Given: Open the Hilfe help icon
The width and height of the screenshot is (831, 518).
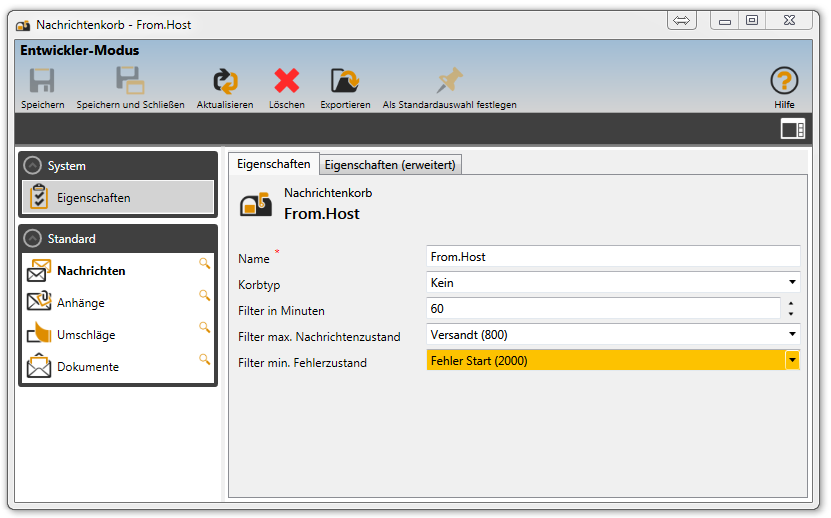Looking at the screenshot, I should tap(784, 82).
